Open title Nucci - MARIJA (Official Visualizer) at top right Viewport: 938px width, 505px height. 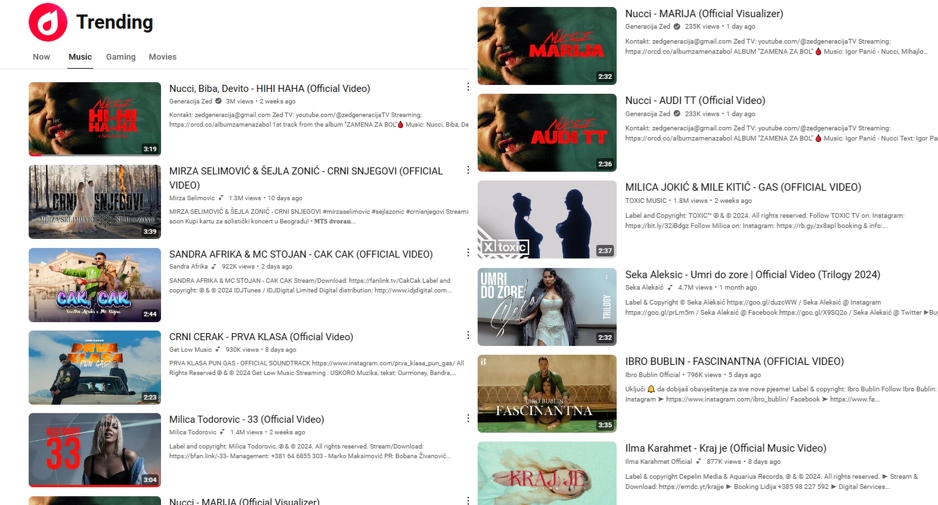(x=704, y=14)
